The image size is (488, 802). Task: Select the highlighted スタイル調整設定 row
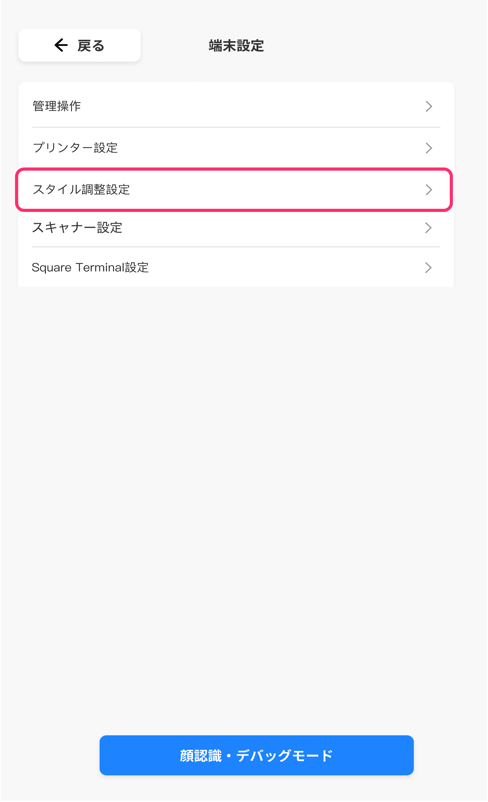point(234,190)
